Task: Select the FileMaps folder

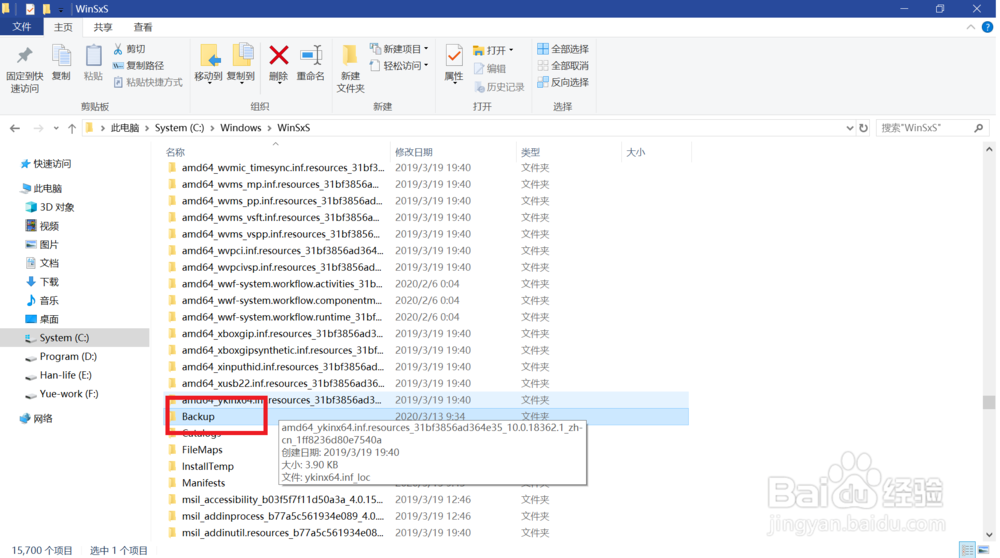Action: pyautogui.click(x=202, y=450)
